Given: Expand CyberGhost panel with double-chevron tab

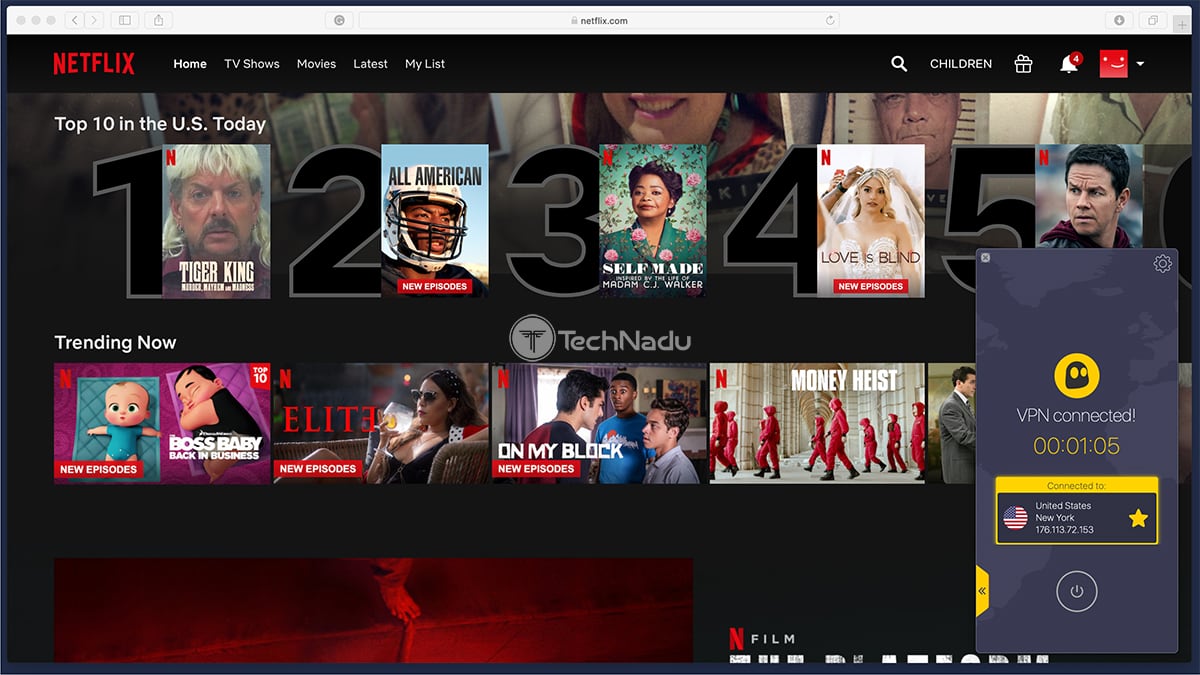Looking at the screenshot, I should (x=982, y=591).
